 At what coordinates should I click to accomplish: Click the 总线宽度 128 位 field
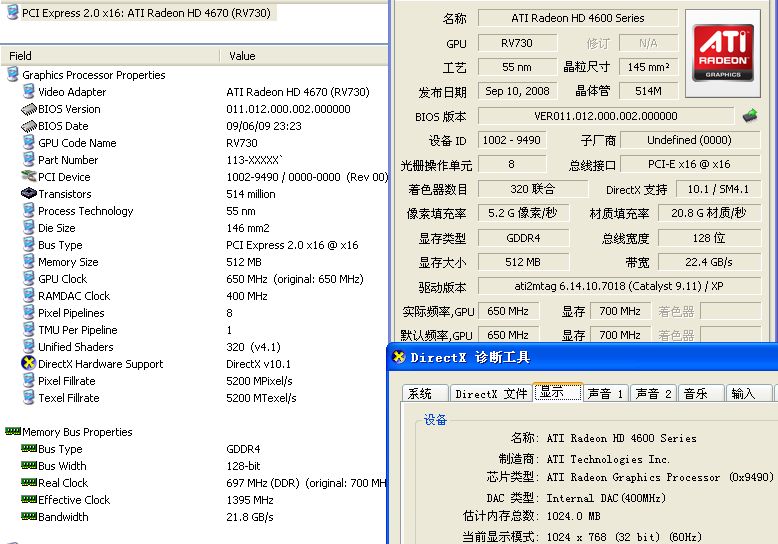[709, 238]
